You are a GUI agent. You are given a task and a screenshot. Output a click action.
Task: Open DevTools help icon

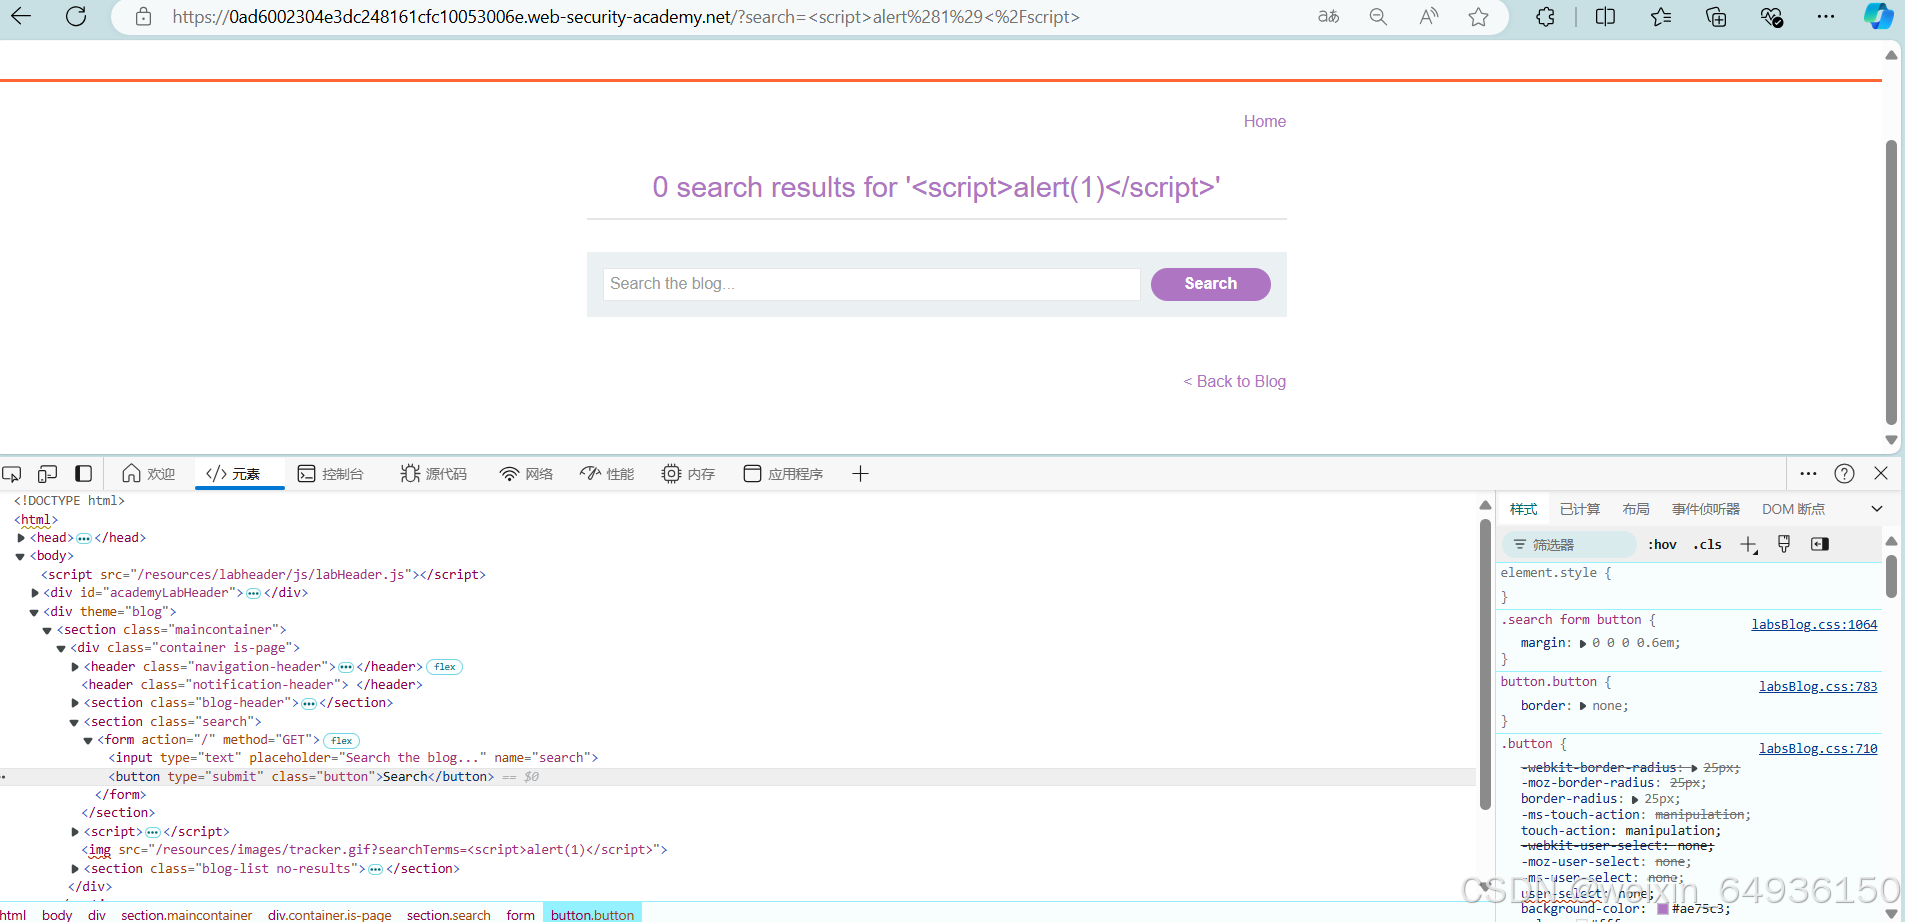point(1845,474)
